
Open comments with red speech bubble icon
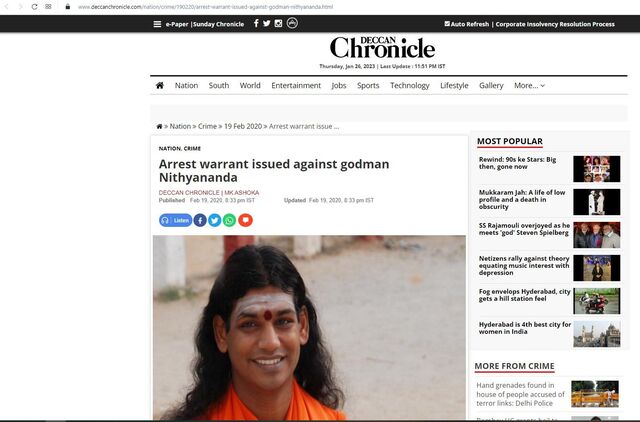click(x=245, y=220)
